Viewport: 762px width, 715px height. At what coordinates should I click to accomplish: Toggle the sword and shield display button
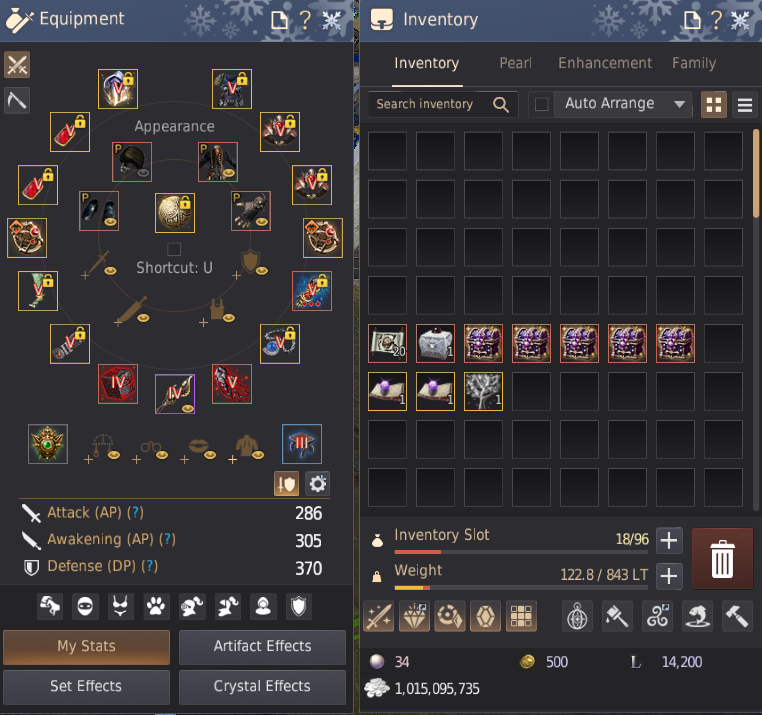click(x=286, y=484)
